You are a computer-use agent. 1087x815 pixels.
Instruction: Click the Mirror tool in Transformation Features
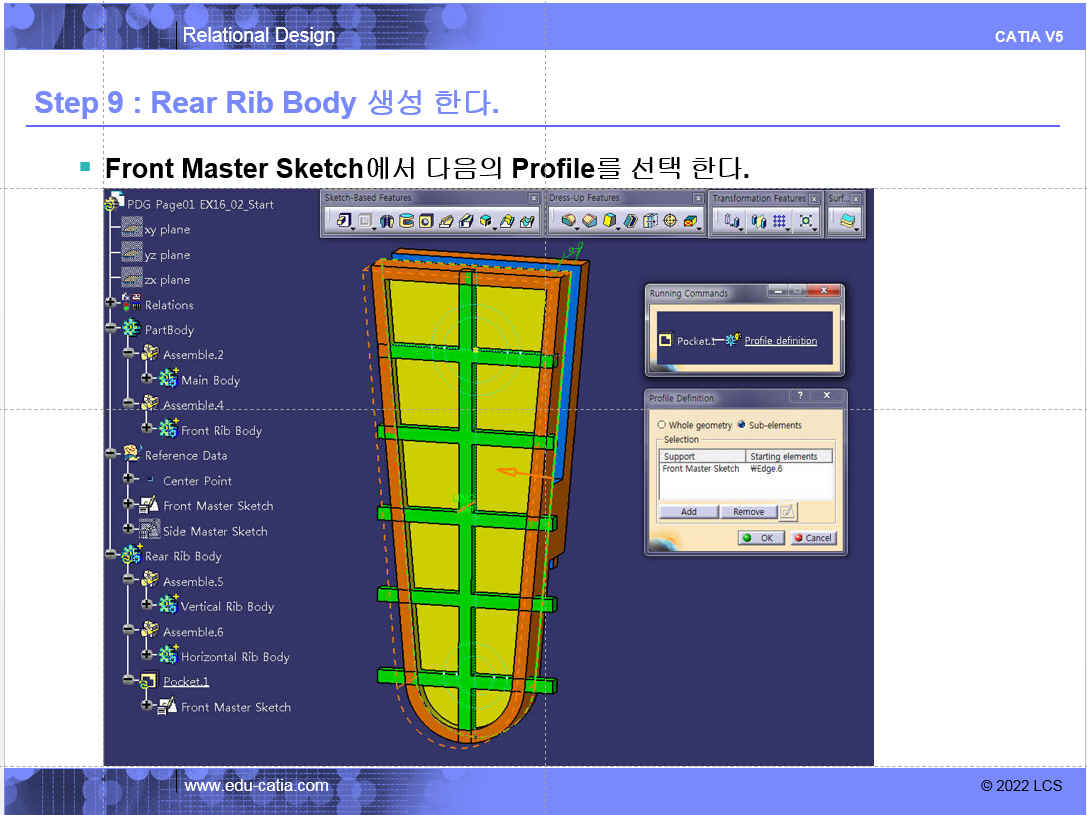tap(759, 221)
